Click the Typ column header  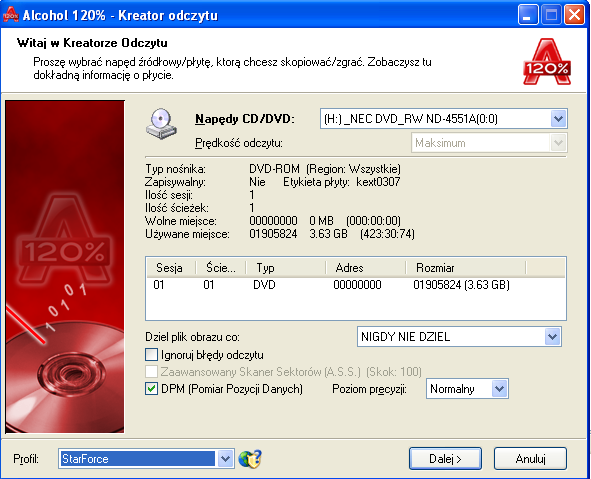(286, 268)
